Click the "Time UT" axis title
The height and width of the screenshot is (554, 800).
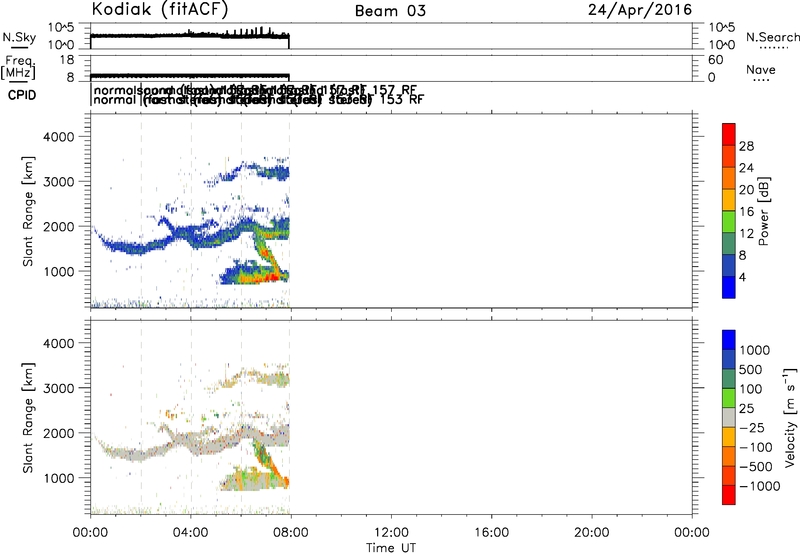point(391,548)
